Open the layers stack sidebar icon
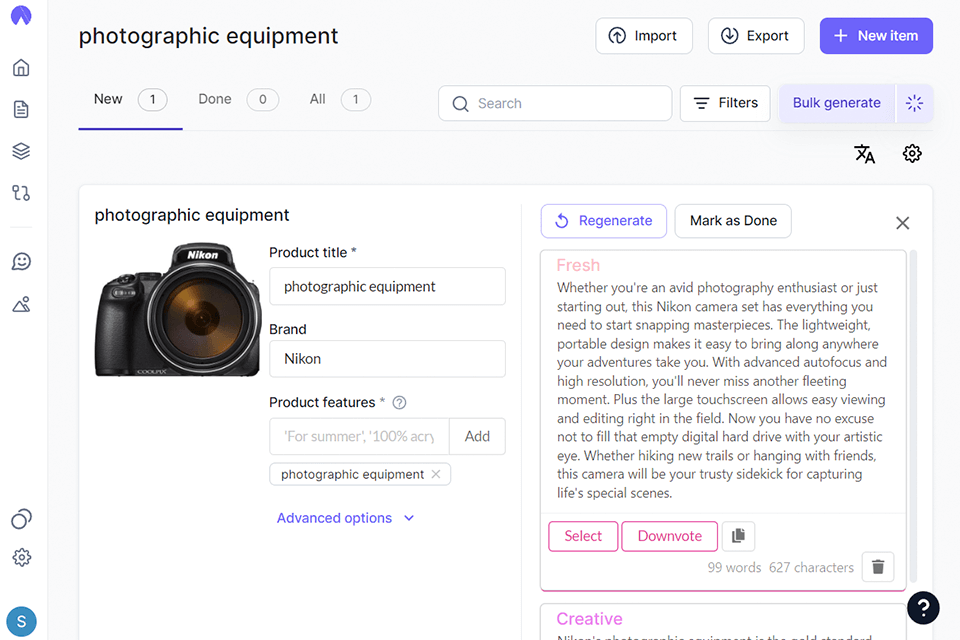960x640 pixels. coord(21,151)
